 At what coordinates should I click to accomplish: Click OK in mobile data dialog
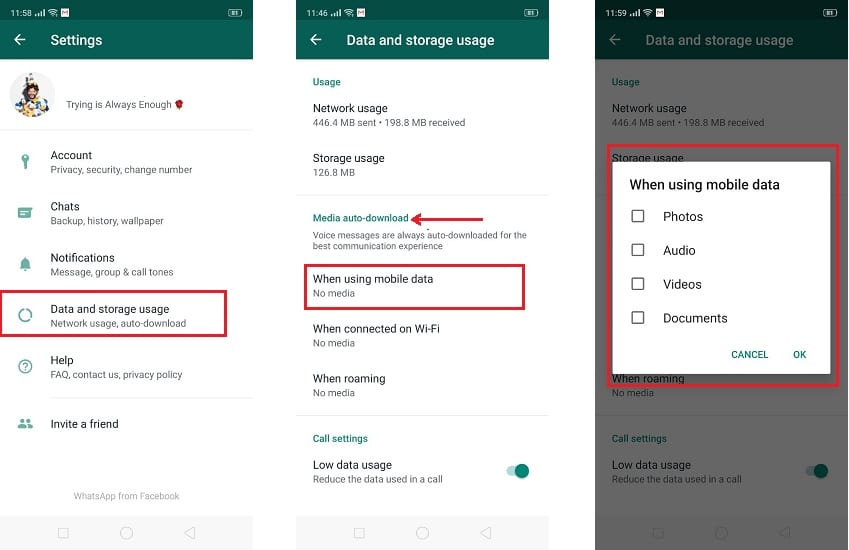799,355
